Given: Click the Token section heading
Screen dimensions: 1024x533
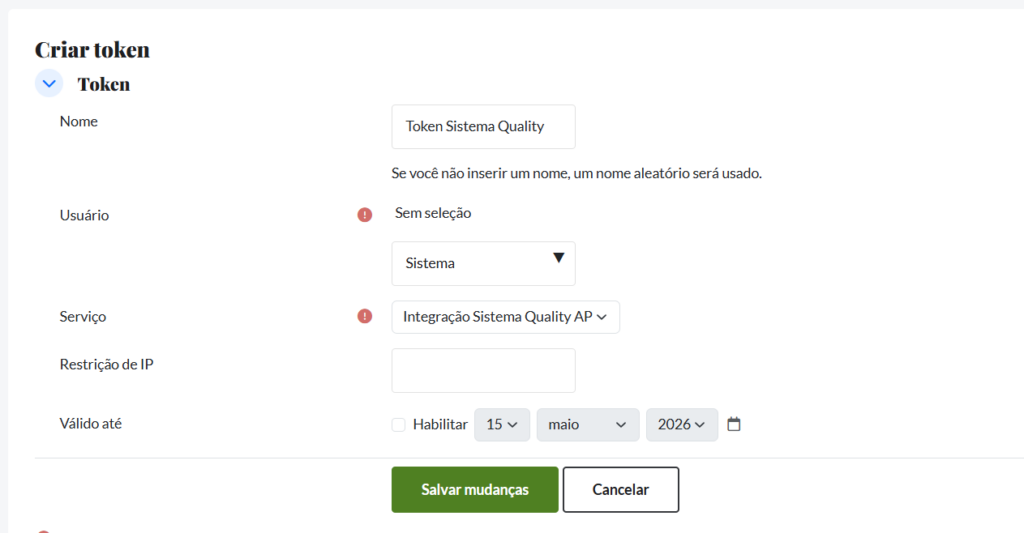Looking at the screenshot, I should [x=104, y=84].
